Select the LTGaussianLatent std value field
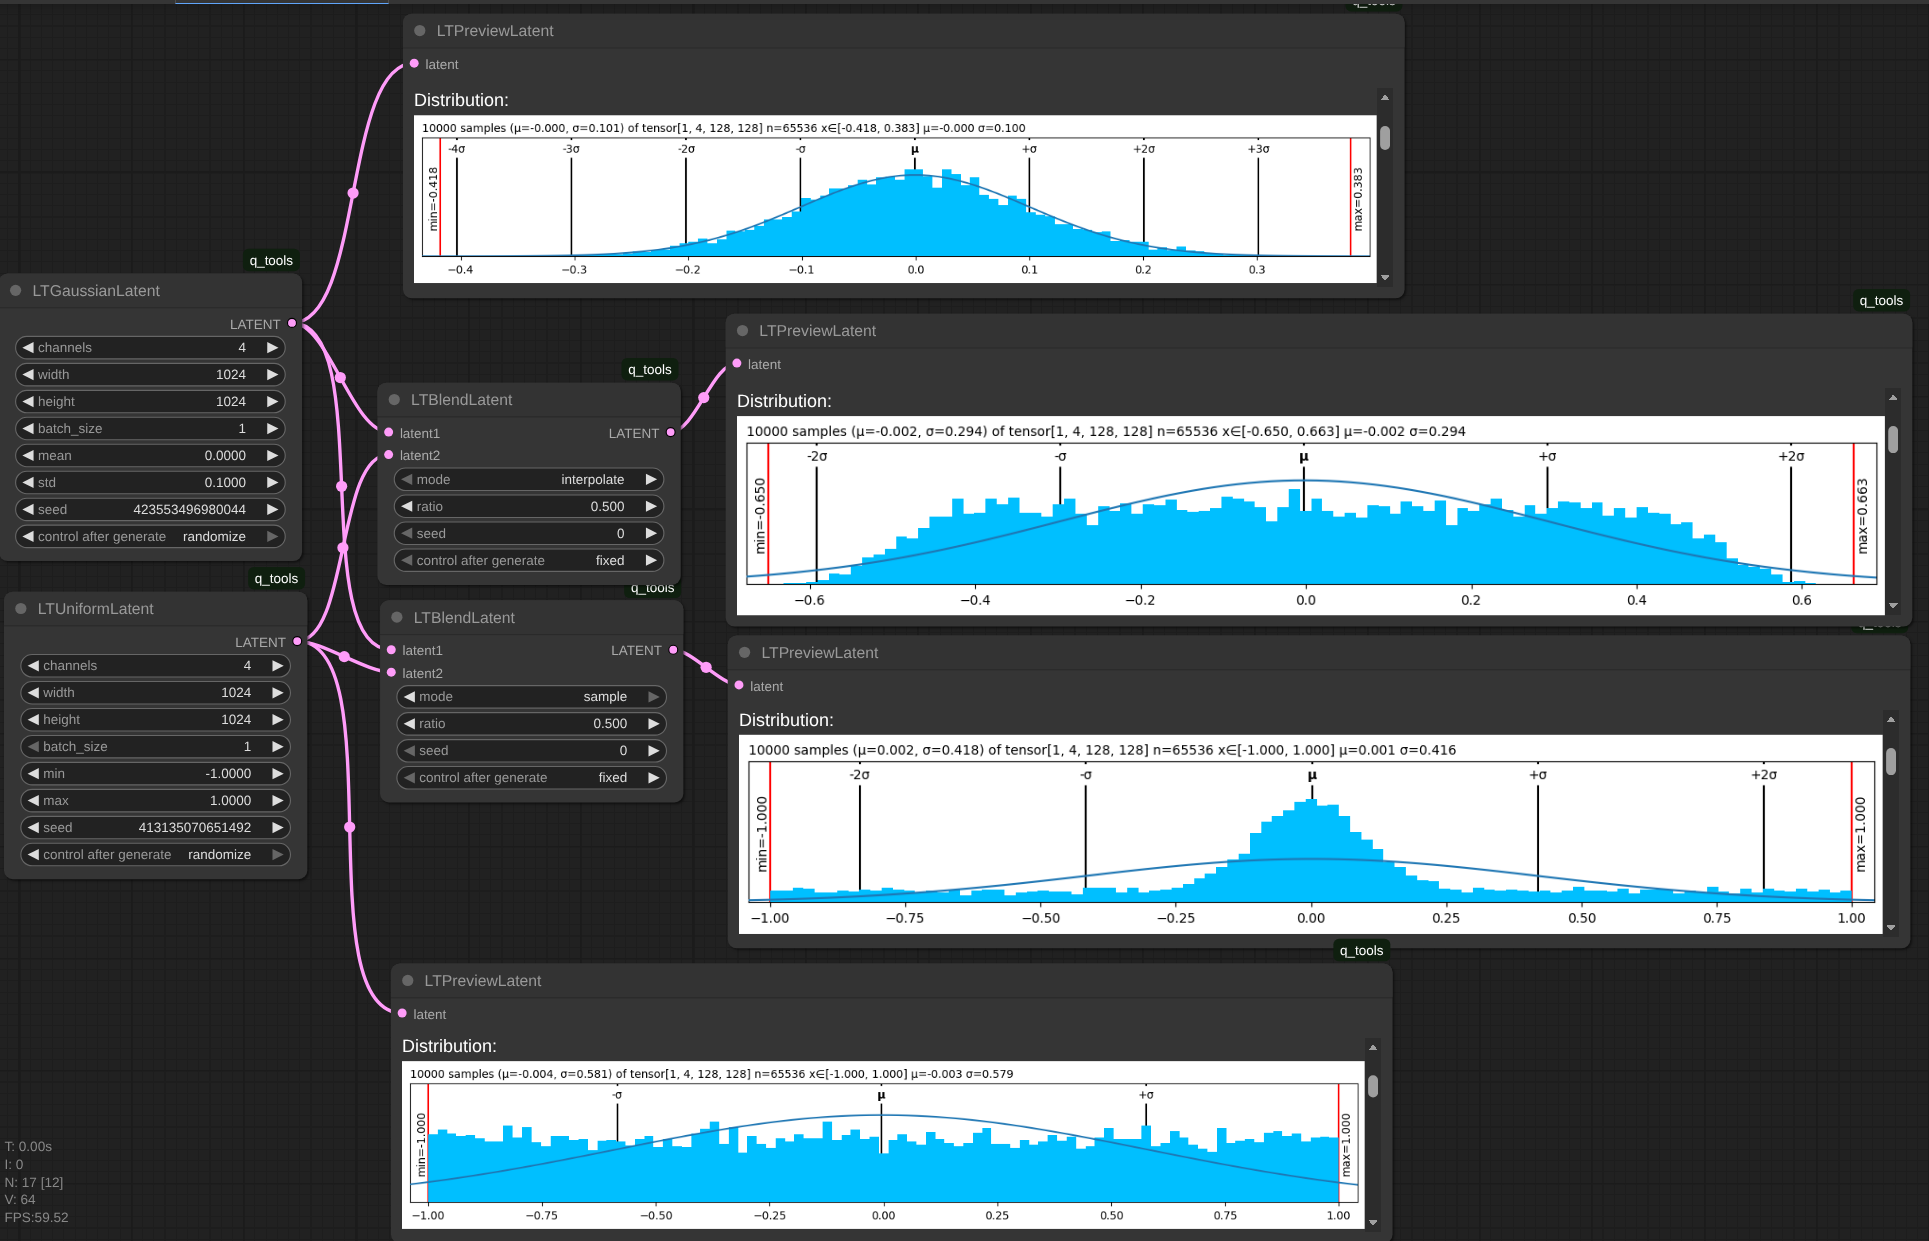Screen dimensions: 1929x1241 point(150,483)
